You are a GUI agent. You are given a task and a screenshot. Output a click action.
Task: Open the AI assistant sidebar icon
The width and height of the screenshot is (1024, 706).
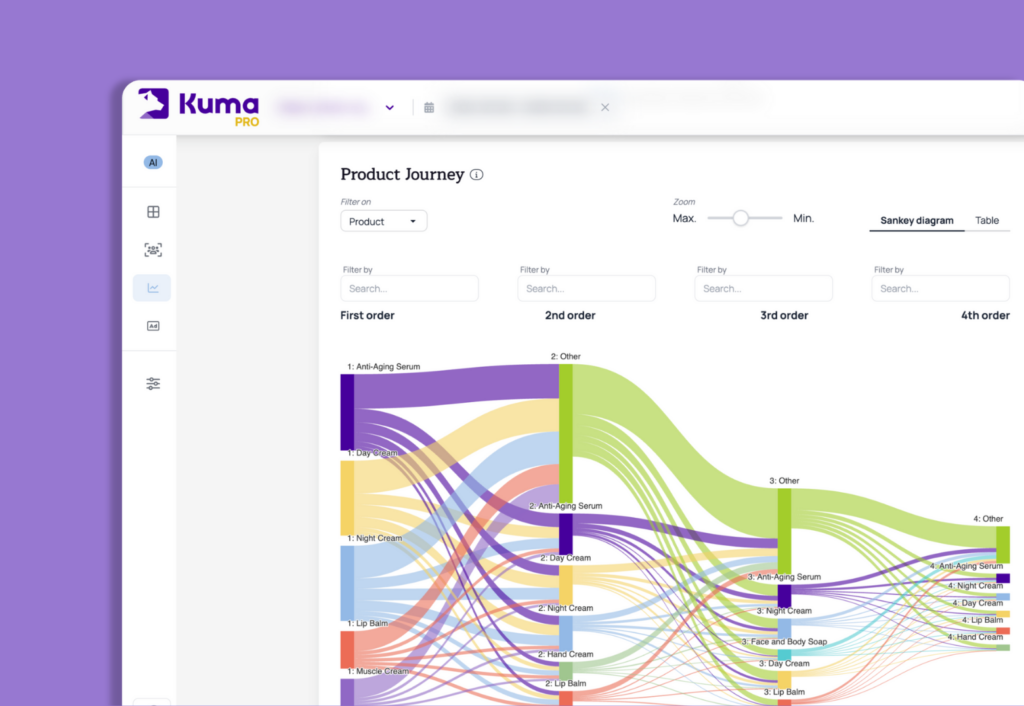pyautogui.click(x=153, y=163)
